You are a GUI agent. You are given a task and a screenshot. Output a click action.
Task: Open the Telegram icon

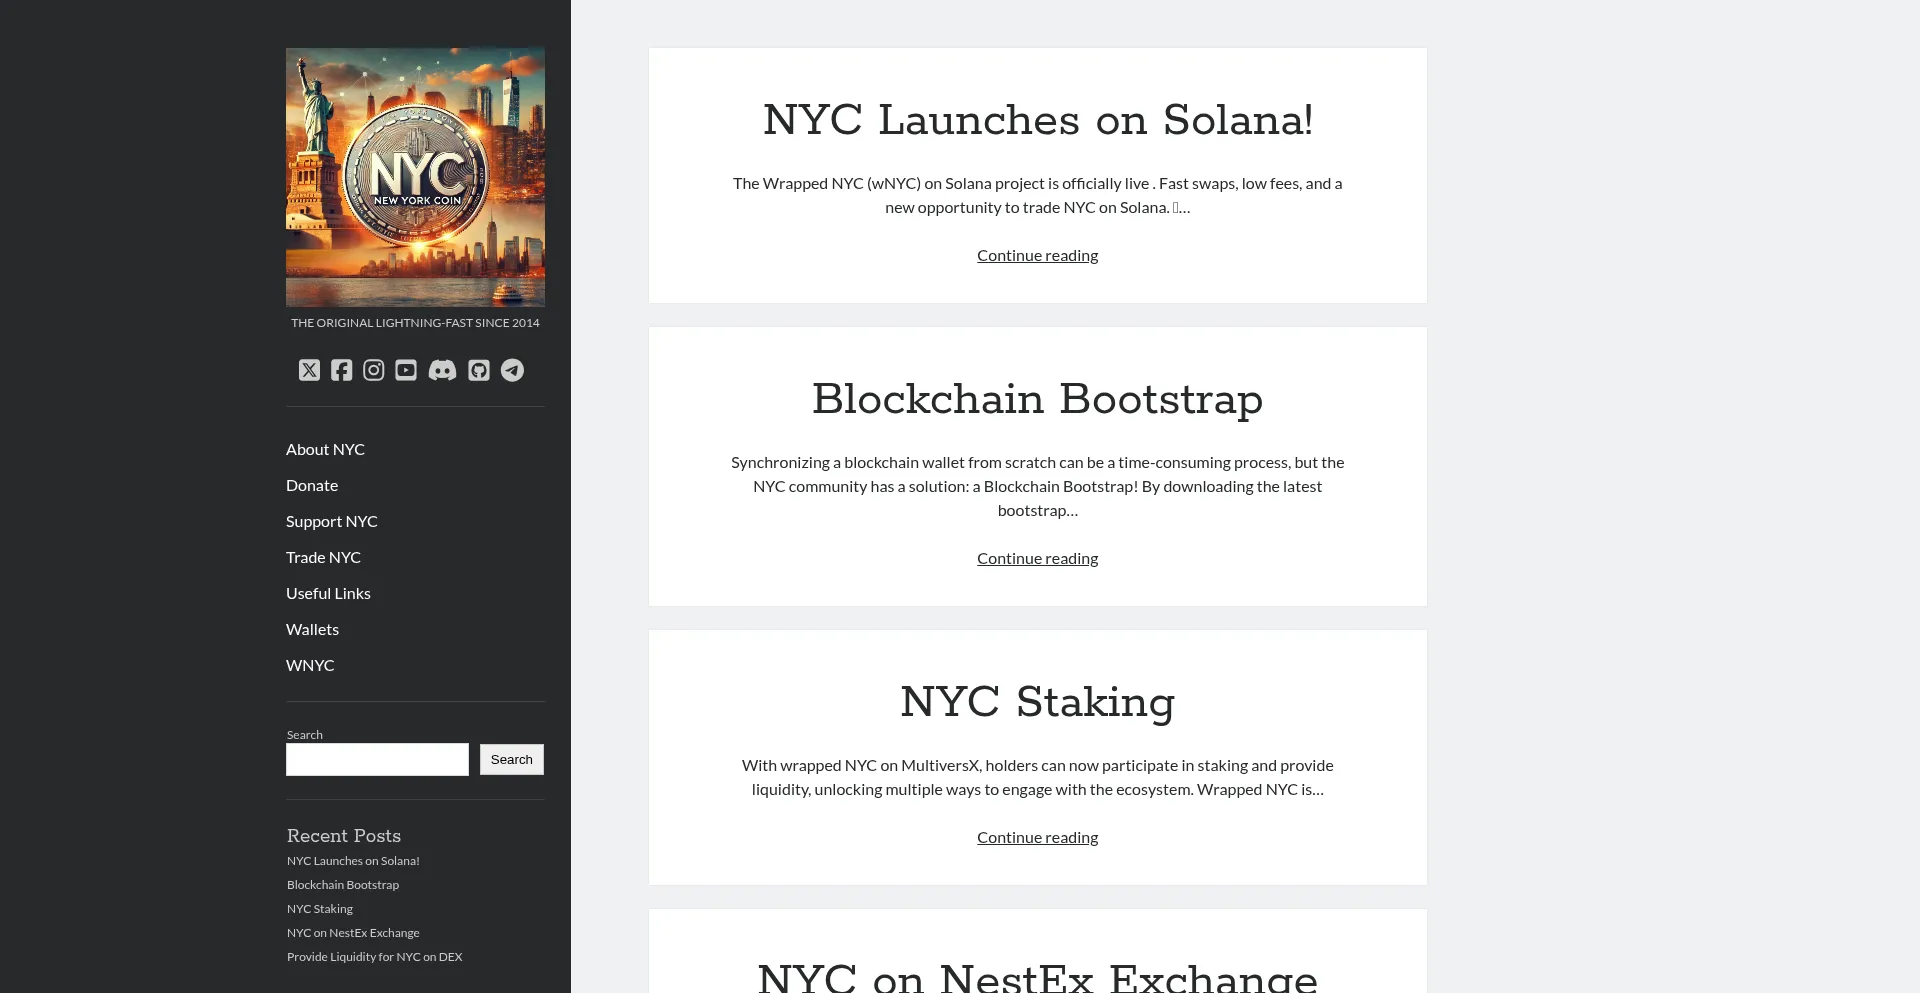coord(512,370)
